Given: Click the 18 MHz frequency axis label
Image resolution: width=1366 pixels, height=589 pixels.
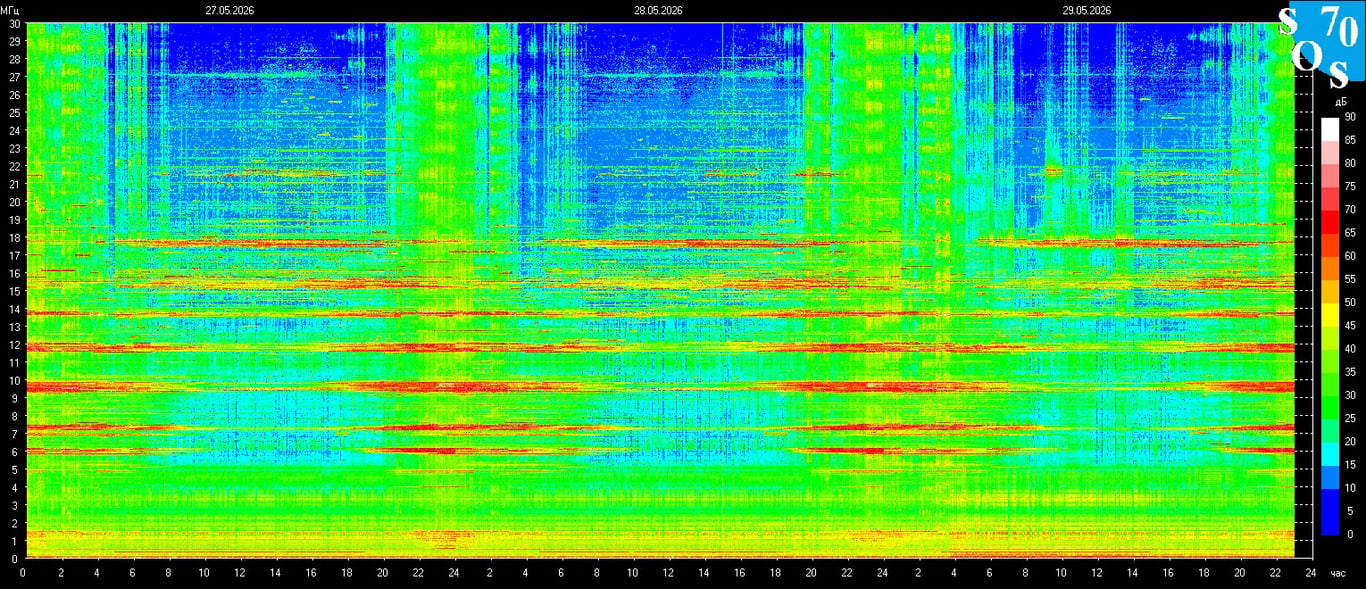Looking at the screenshot, I should pos(13,237).
